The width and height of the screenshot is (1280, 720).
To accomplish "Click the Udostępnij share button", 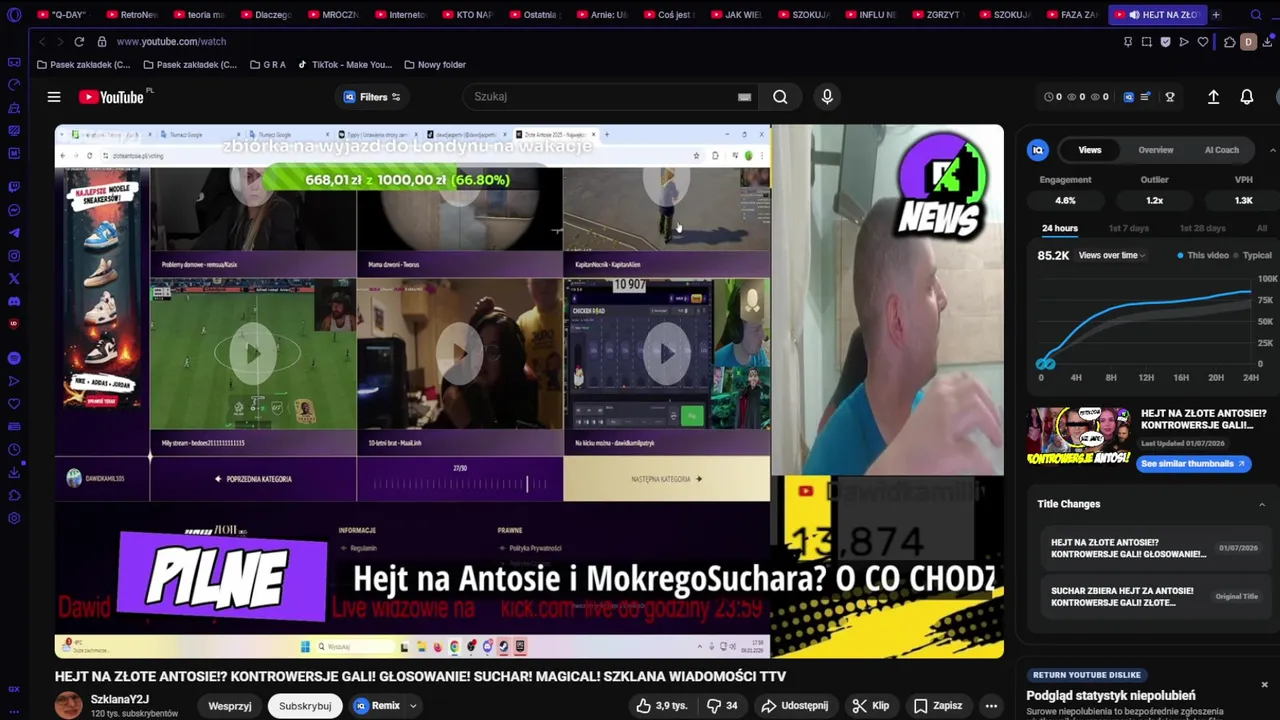I will click(794, 706).
